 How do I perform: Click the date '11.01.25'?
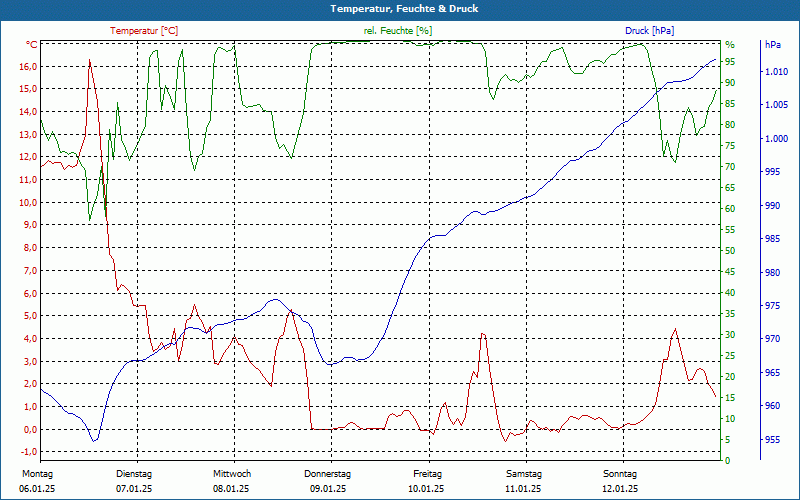pyautogui.click(x=523, y=489)
